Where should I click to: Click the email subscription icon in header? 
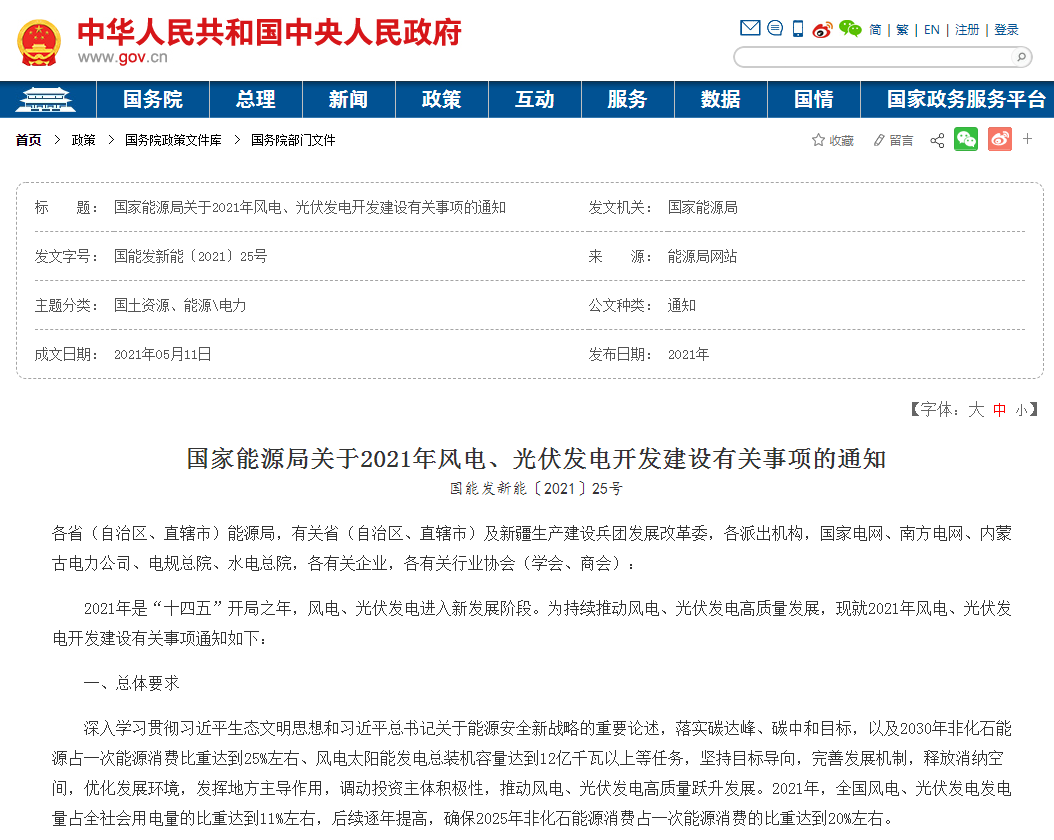pos(750,28)
